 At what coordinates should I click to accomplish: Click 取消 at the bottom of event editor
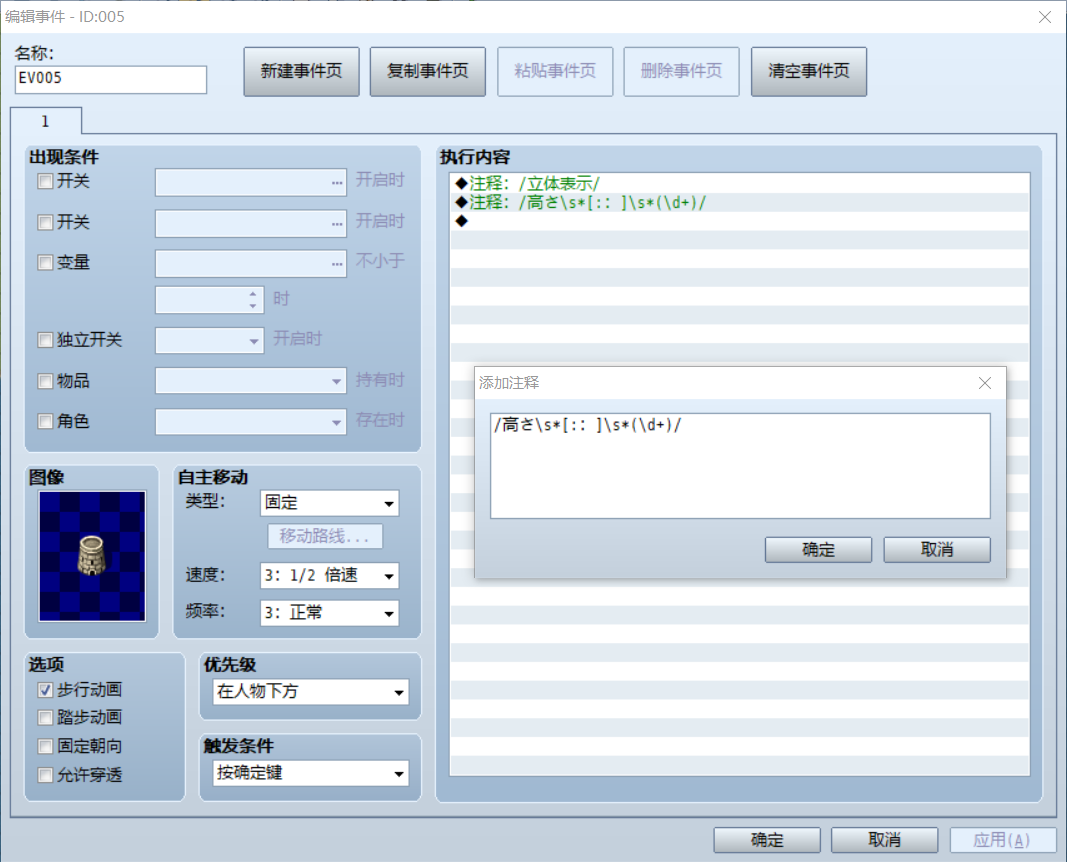tap(884, 840)
